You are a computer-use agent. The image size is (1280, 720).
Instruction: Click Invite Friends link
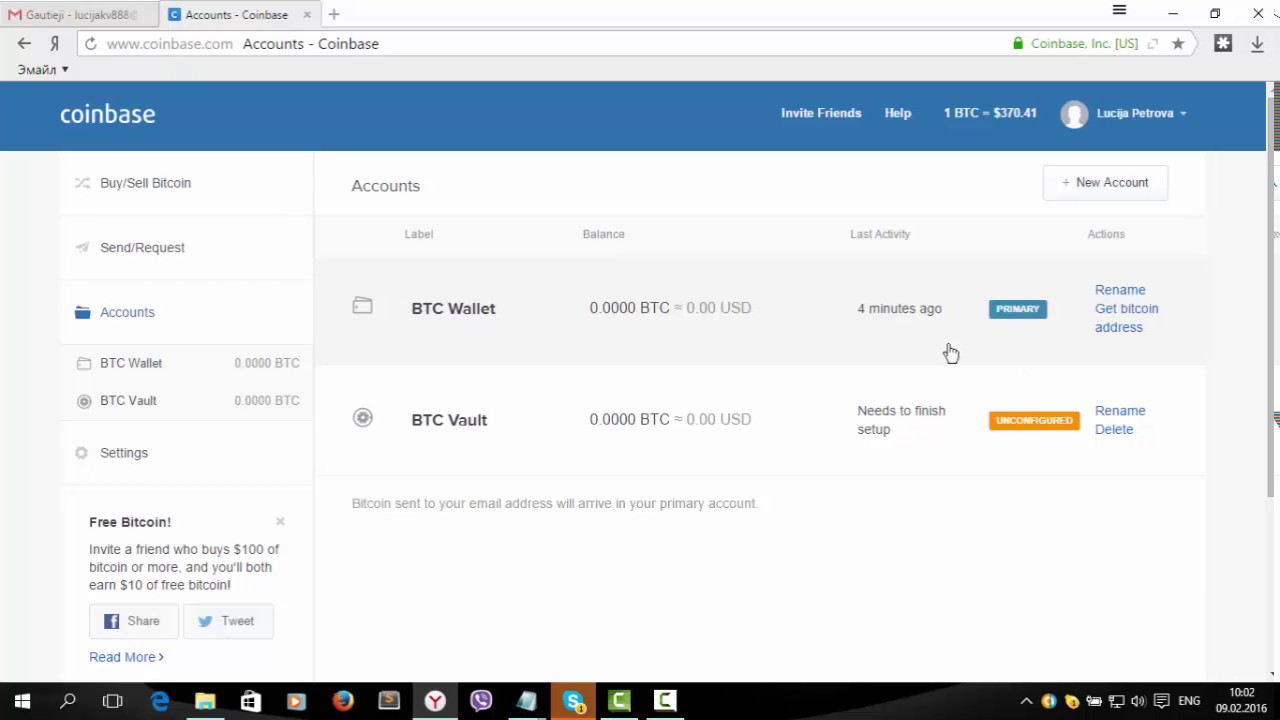pos(821,113)
